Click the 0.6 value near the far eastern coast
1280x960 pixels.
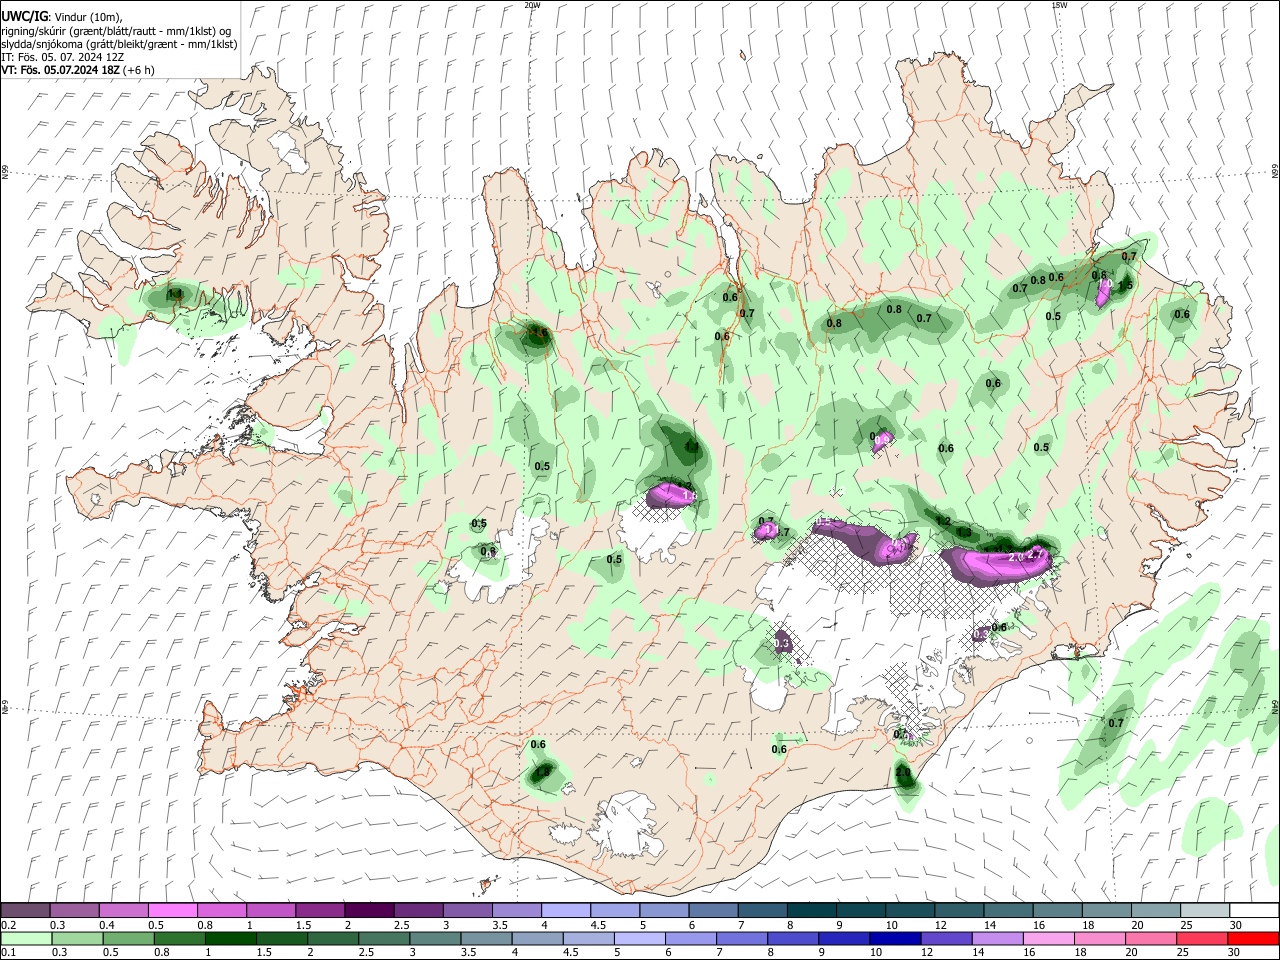click(1182, 314)
